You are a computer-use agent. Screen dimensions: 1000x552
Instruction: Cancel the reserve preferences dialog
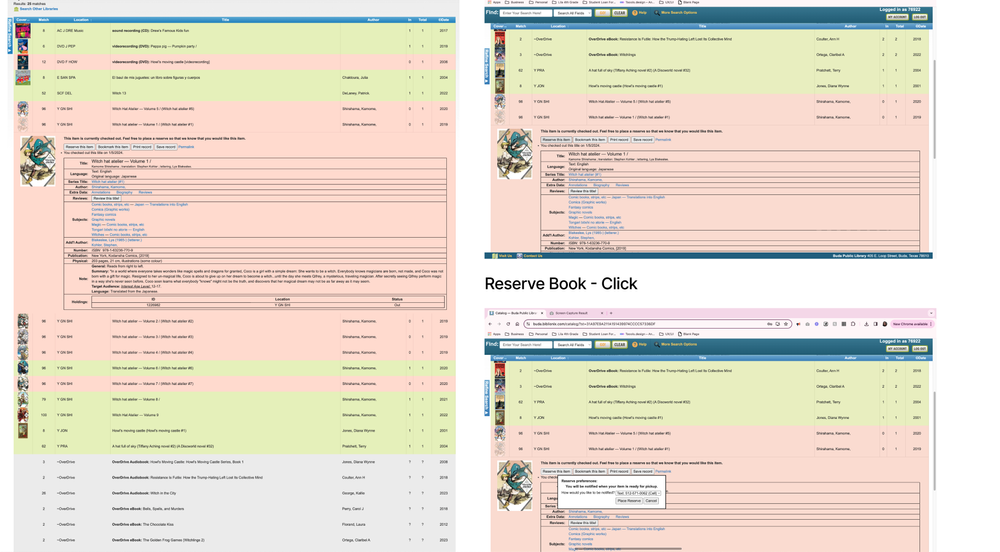pyautogui.click(x=651, y=500)
